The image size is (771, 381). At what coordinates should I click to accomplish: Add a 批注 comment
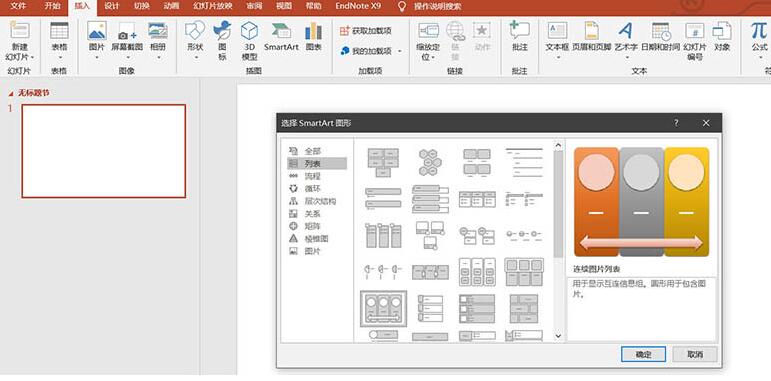pyautogui.click(x=519, y=30)
